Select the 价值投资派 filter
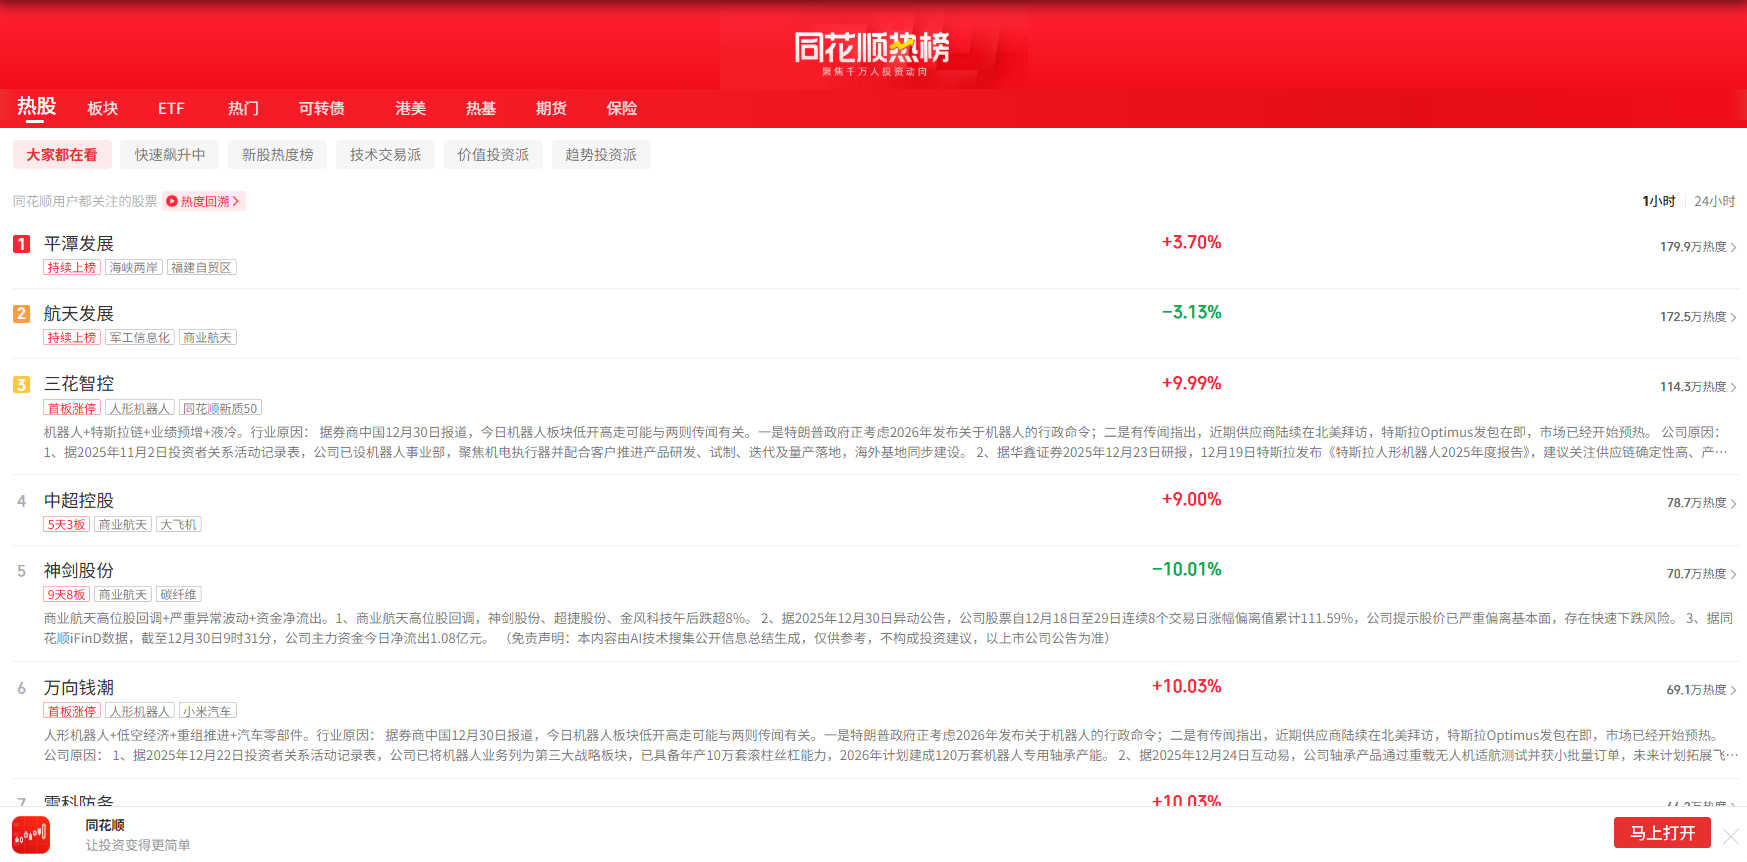The image size is (1747, 862). coord(493,155)
